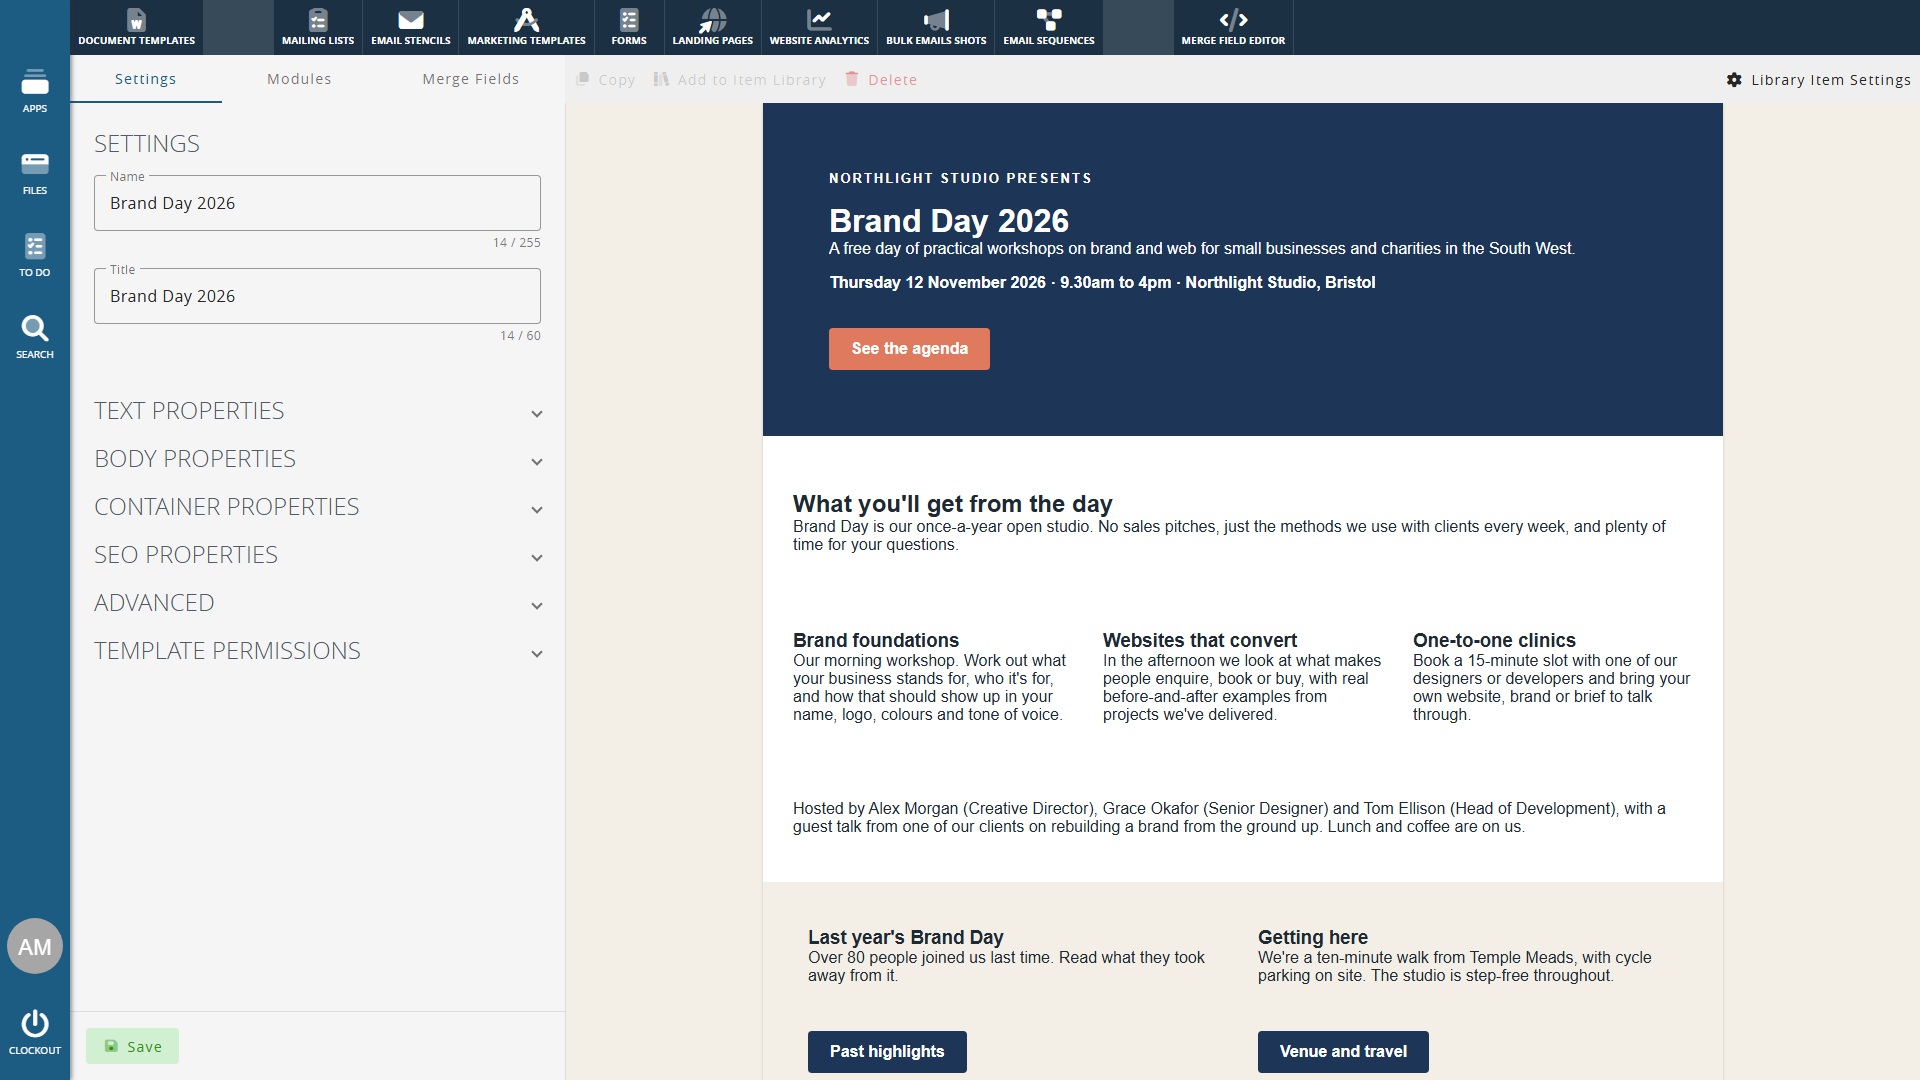Open Document Templates in top bar
Screen dimensions: 1920x1080
coord(136,27)
